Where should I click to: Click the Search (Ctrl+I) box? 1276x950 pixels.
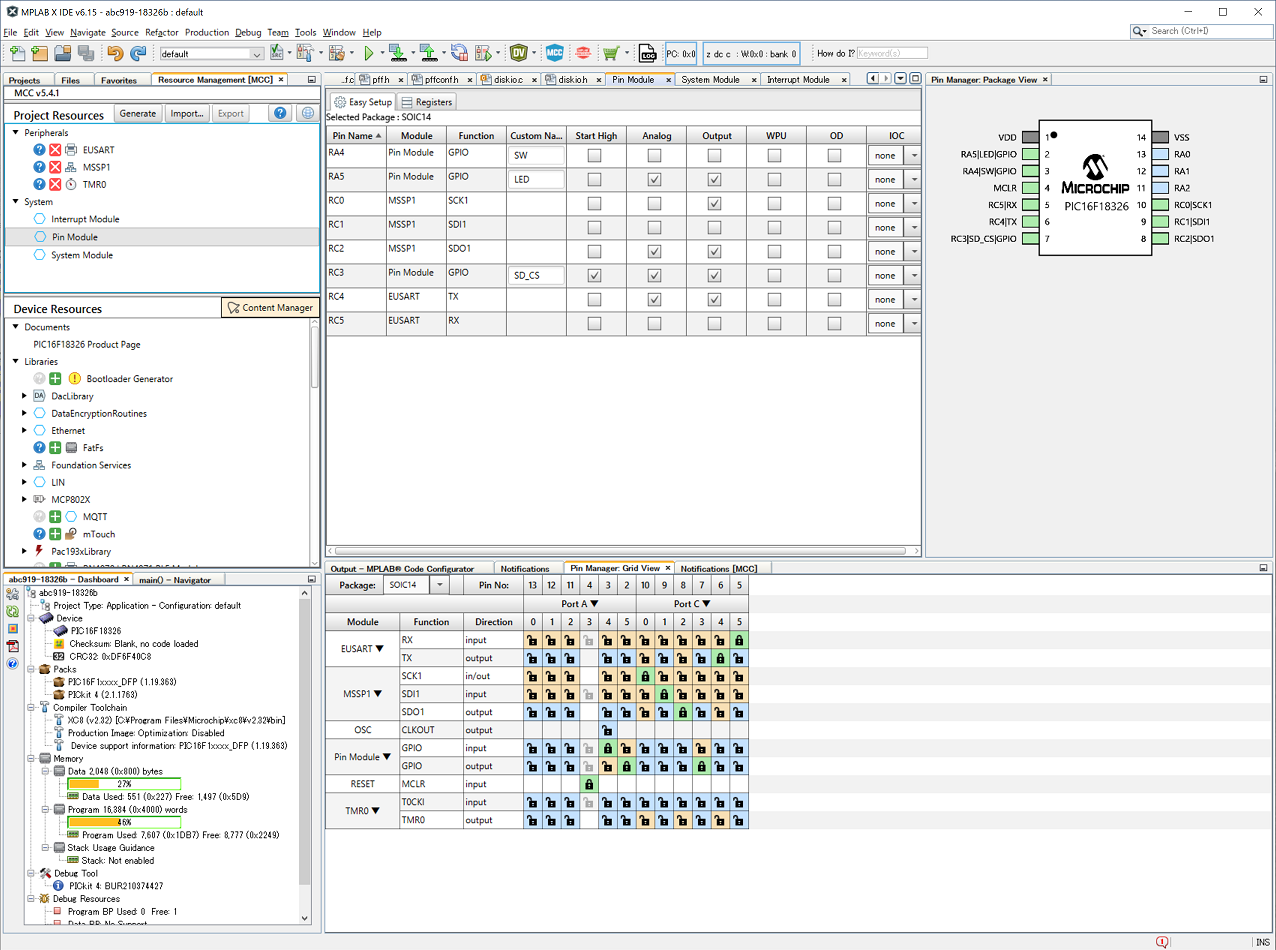point(1202,31)
